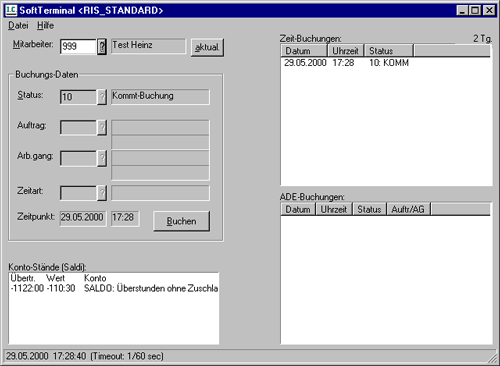Close the SoftTerminal window
The height and width of the screenshot is (366, 500).
(489, 10)
